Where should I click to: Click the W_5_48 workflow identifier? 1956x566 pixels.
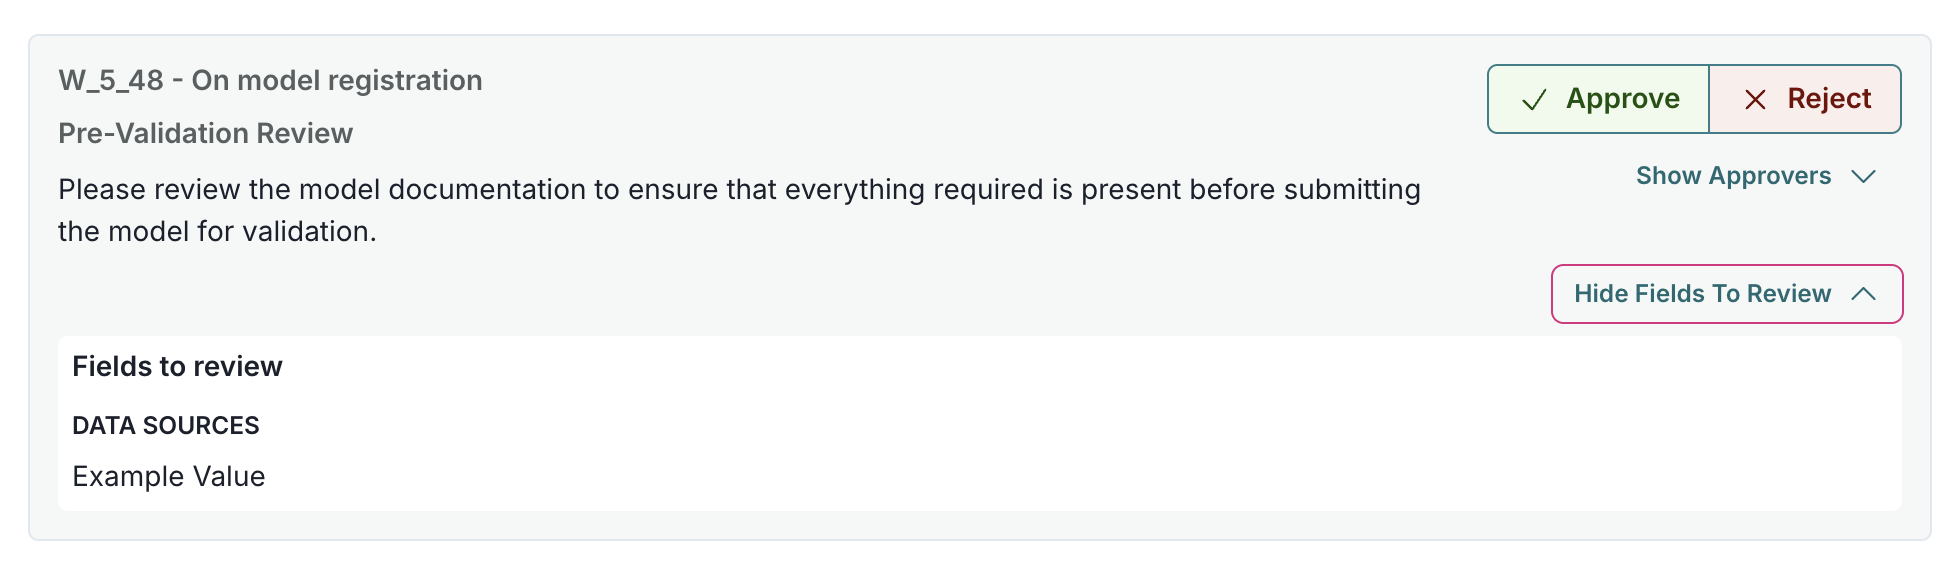coord(111,81)
